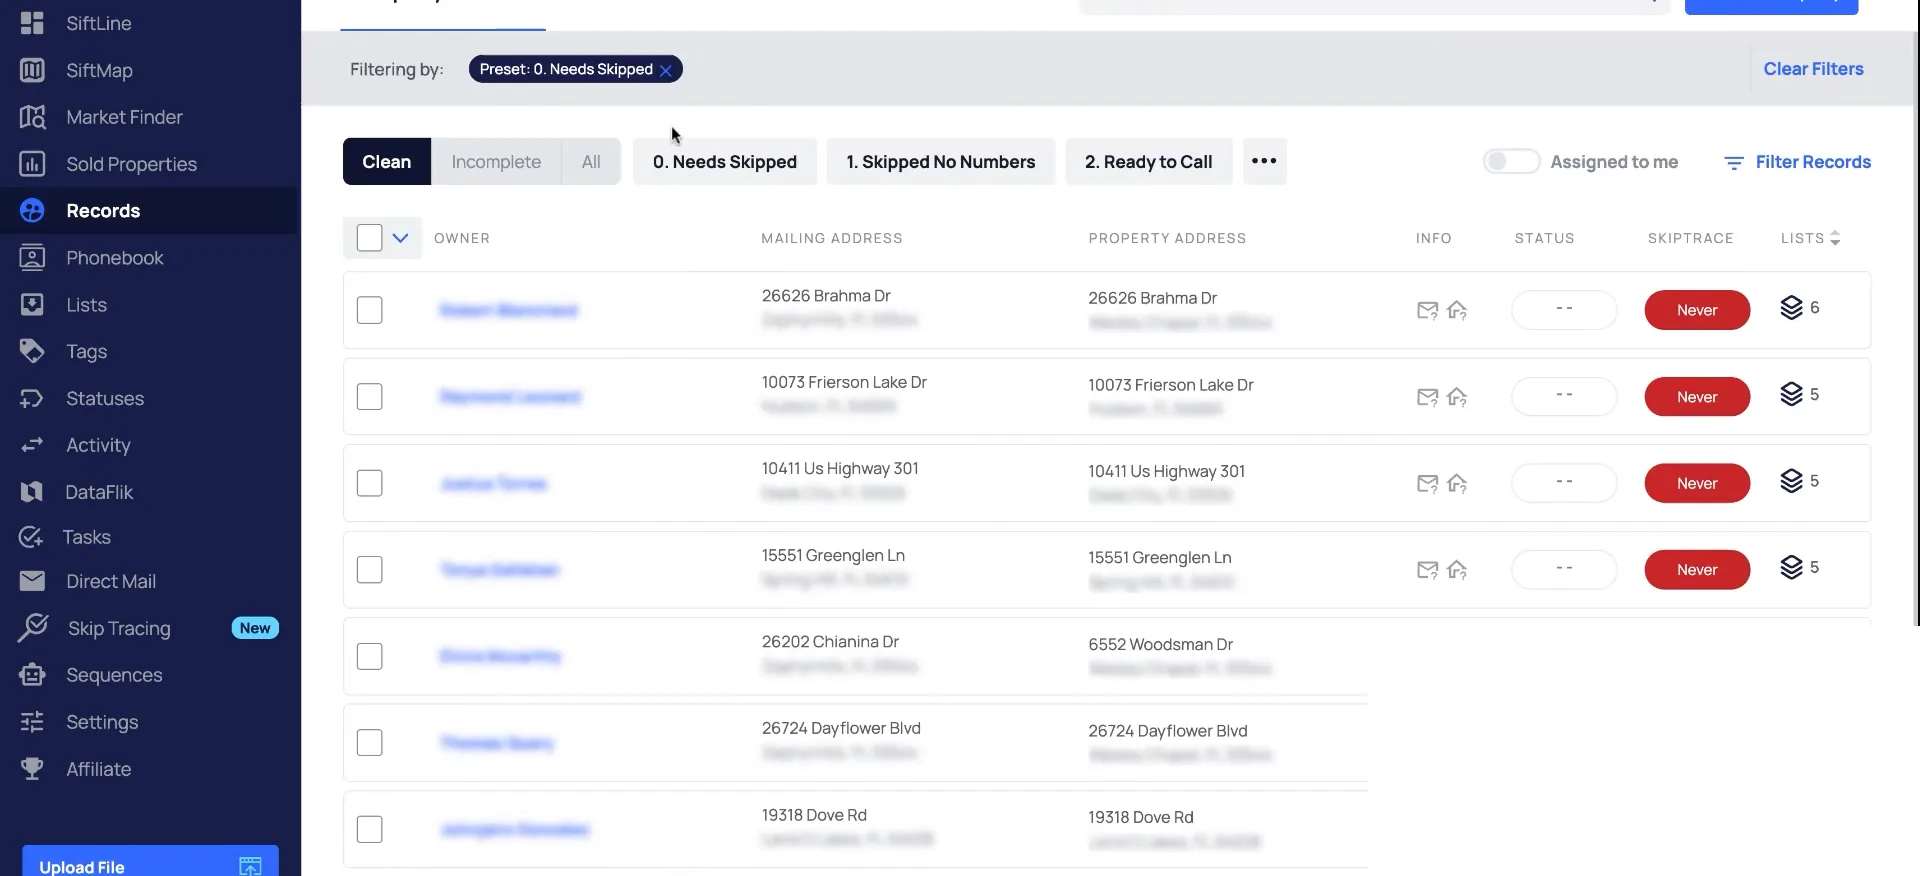Open SiftLine from the sidebar
1920x876 pixels.
coord(98,23)
